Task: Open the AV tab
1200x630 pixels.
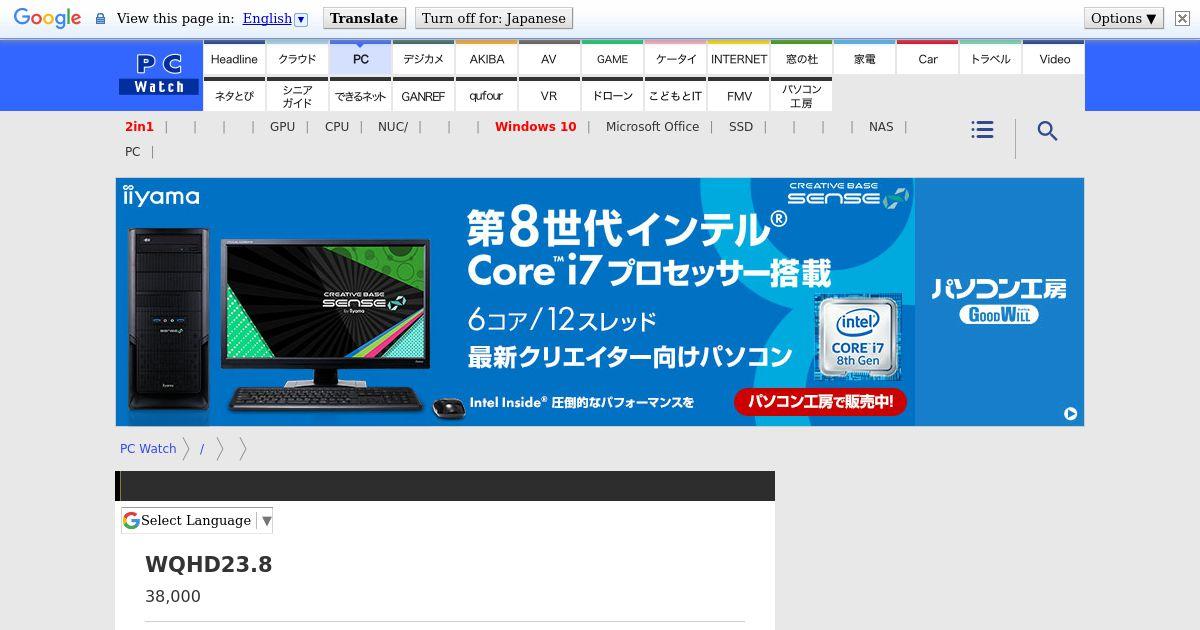Action: [549, 59]
